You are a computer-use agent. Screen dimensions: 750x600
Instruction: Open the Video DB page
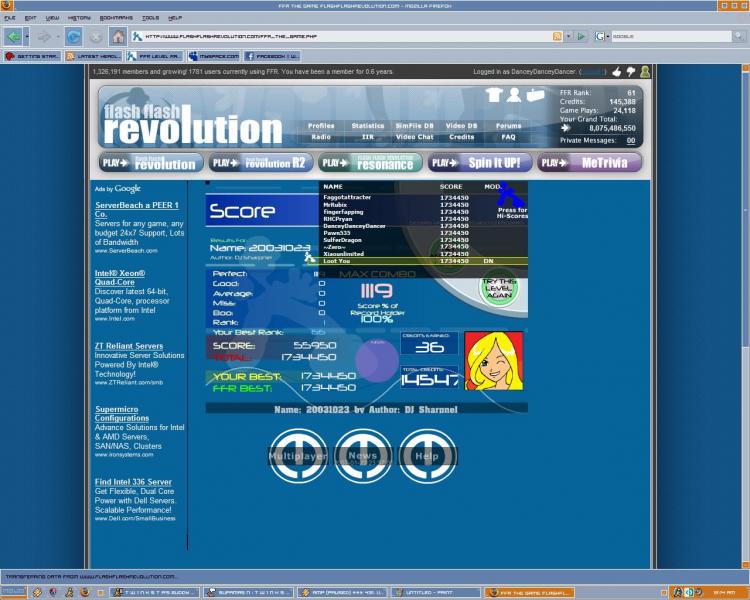pyautogui.click(x=462, y=126)
